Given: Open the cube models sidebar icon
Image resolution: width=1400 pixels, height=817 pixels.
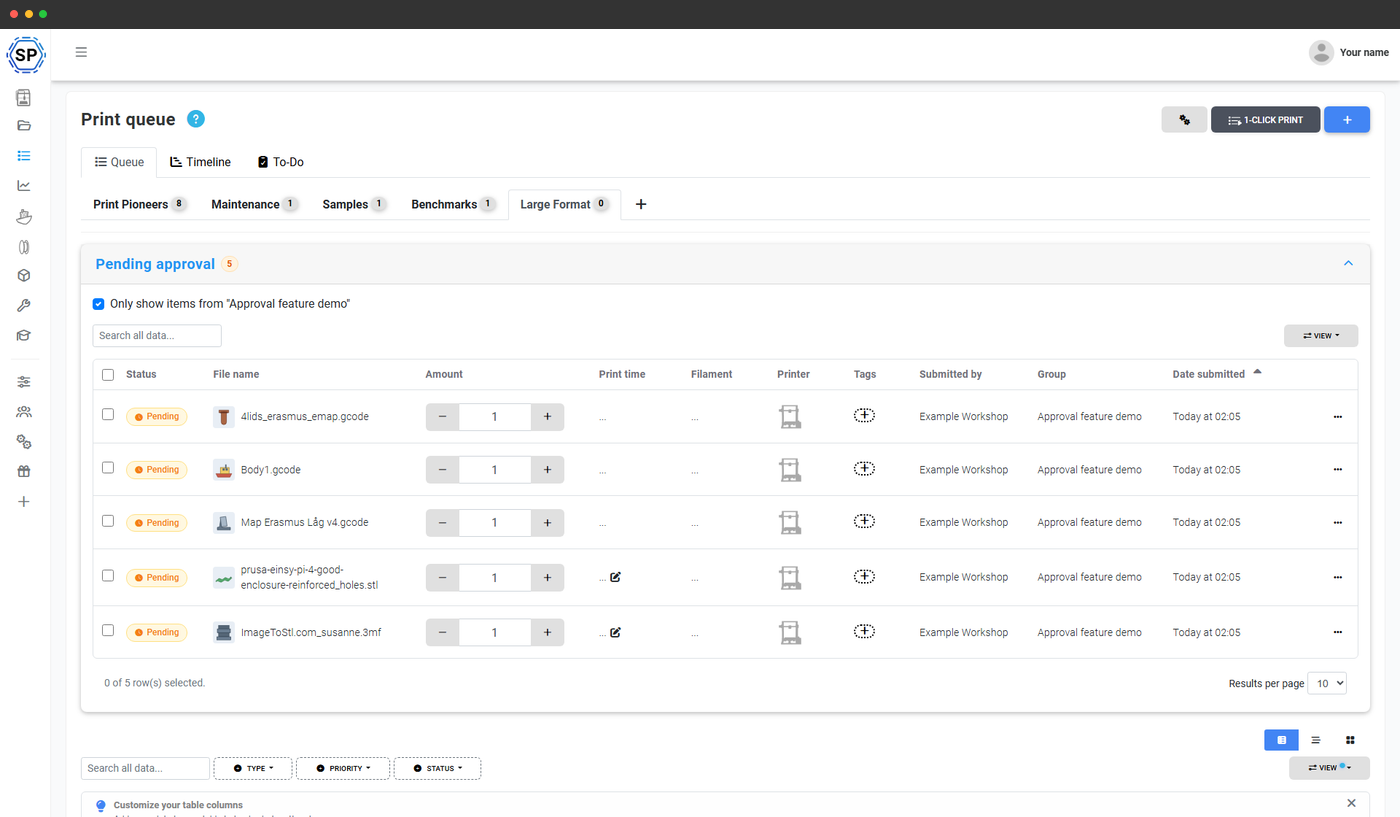Looking at the screenshot, I should pos(24,276).
